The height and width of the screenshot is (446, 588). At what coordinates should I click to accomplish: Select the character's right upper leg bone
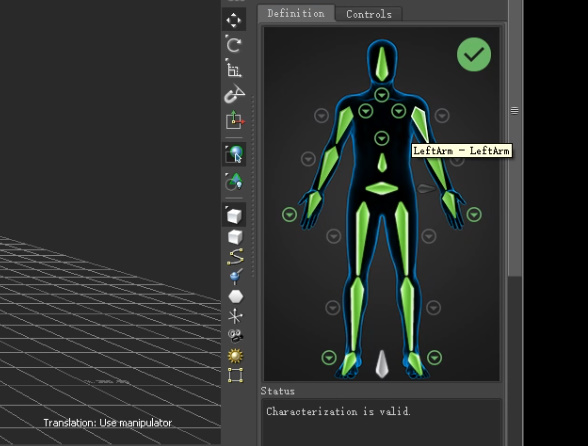pos(362,238)
